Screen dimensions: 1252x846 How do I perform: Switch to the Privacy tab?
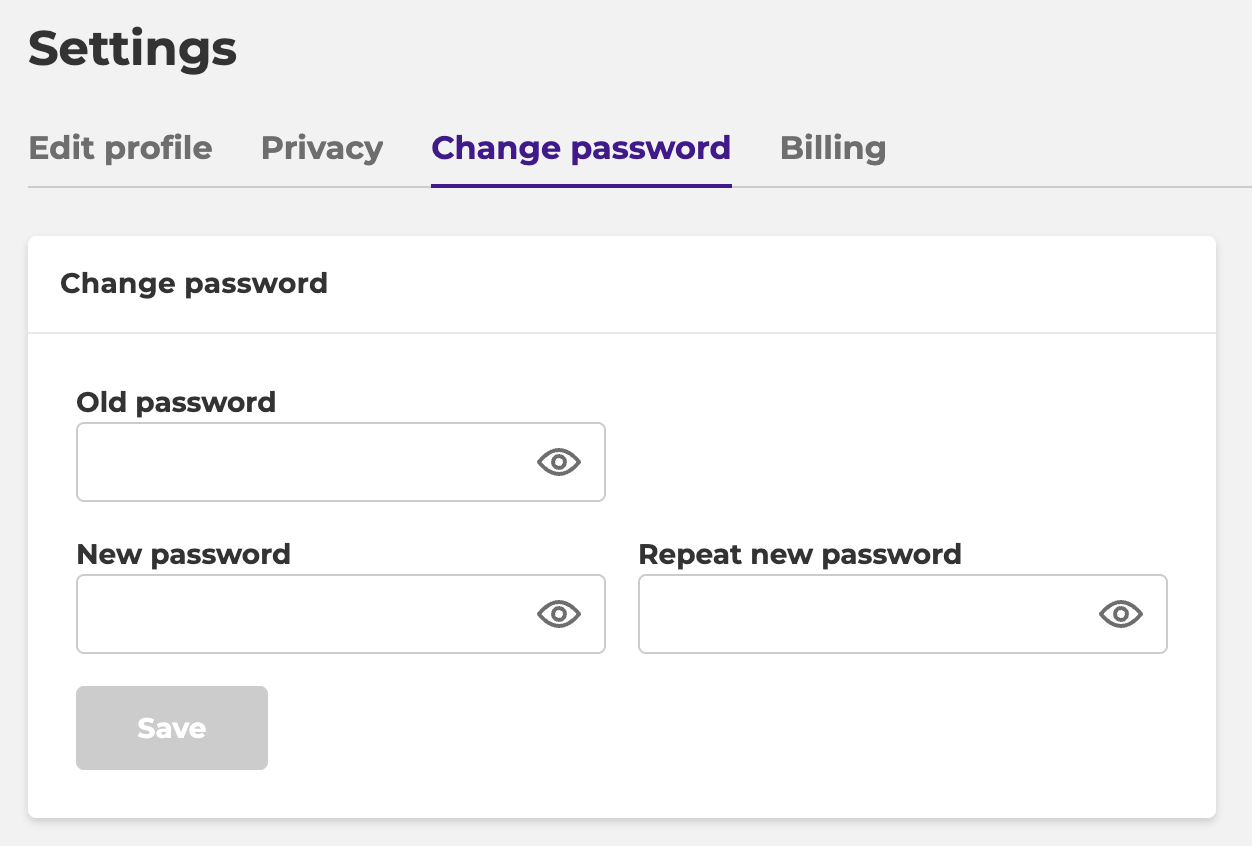[x=322, y=148]
